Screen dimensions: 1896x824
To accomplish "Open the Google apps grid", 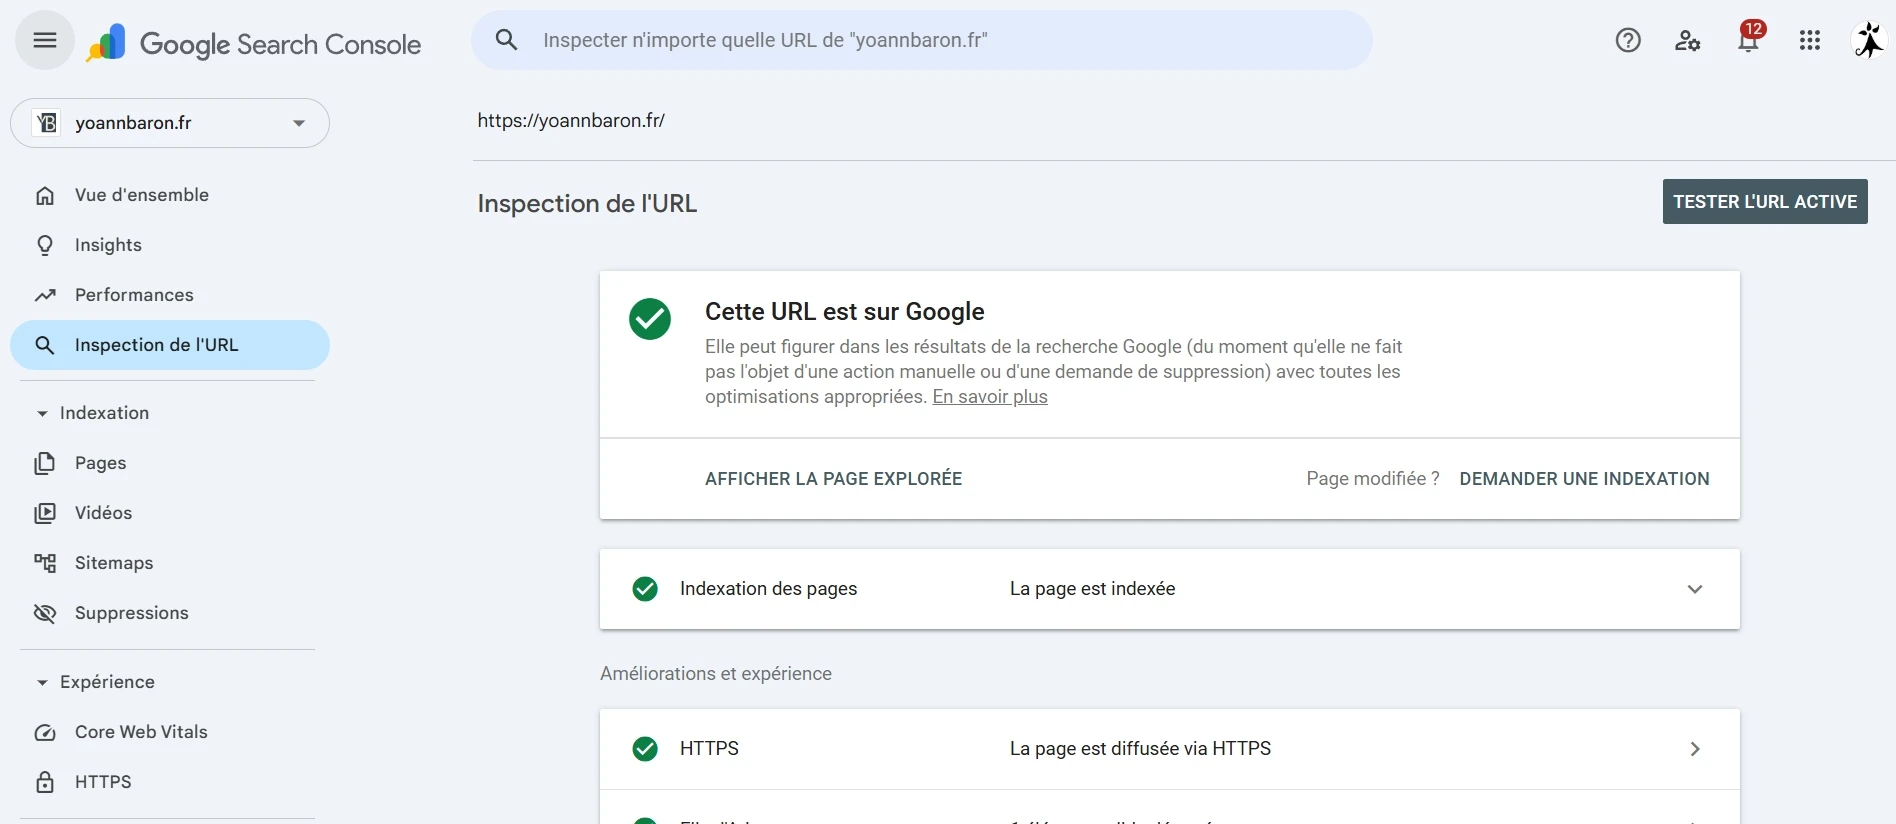I will point(1810,40).
